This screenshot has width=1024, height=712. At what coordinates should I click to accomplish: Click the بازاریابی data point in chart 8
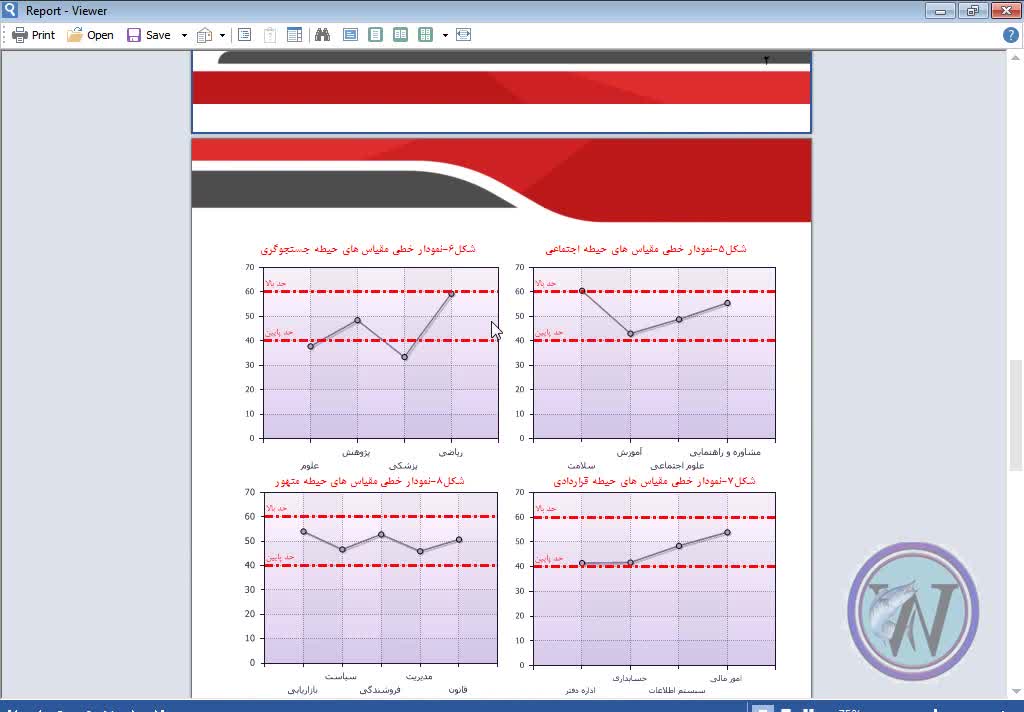pos(304,532)
